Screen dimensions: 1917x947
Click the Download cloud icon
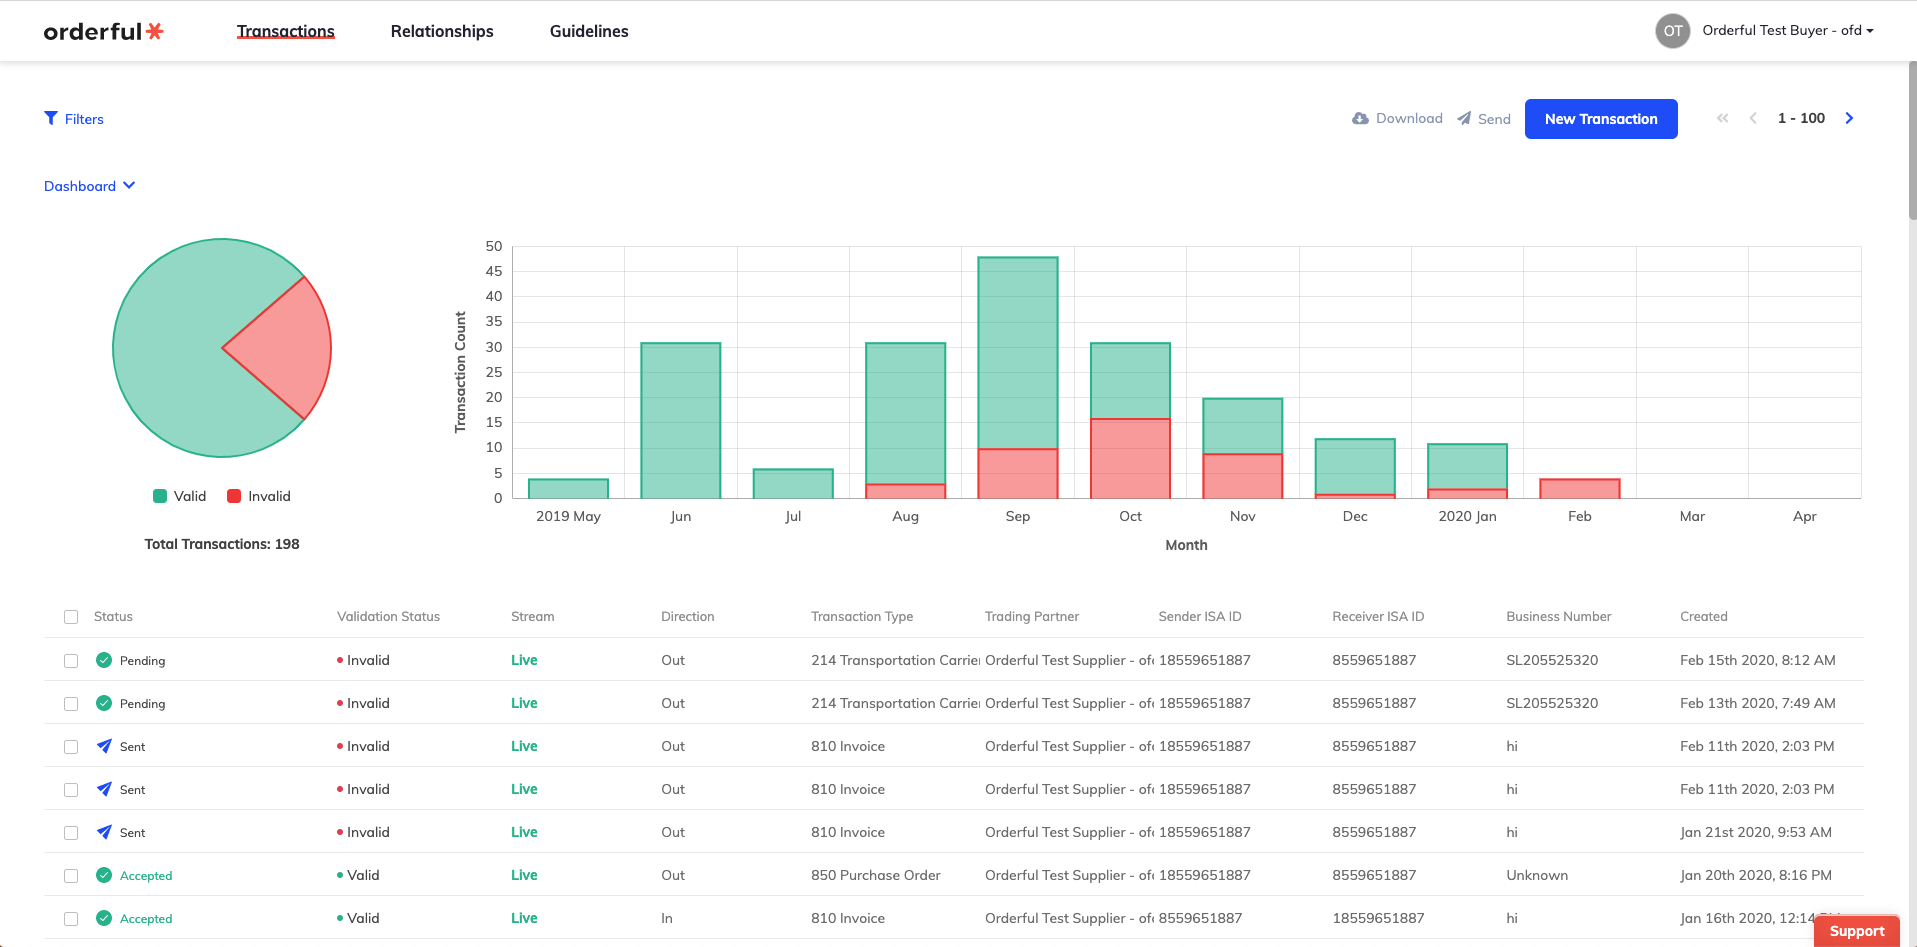coord(1360,118)
